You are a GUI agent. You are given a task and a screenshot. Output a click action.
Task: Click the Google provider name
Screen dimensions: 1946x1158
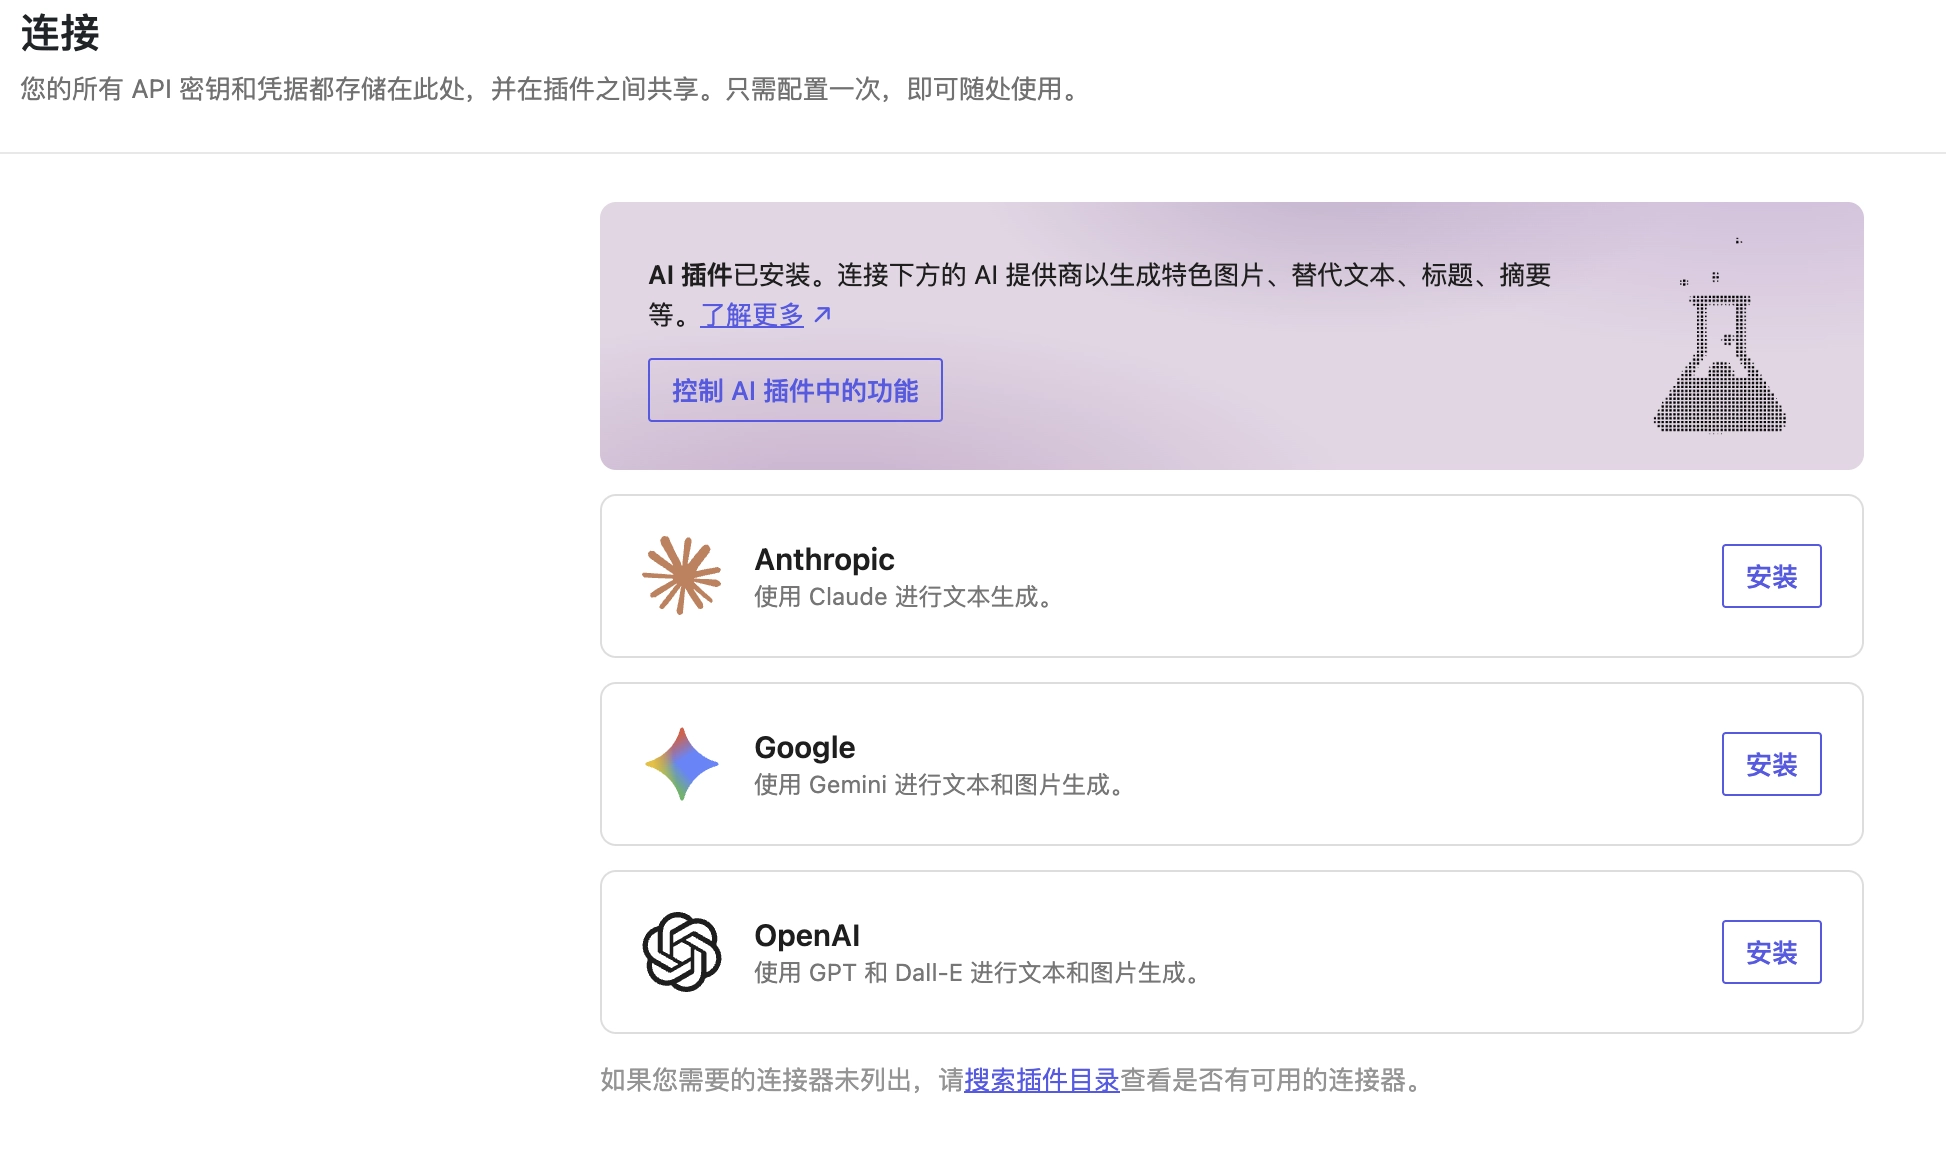[x=804, y=747]
